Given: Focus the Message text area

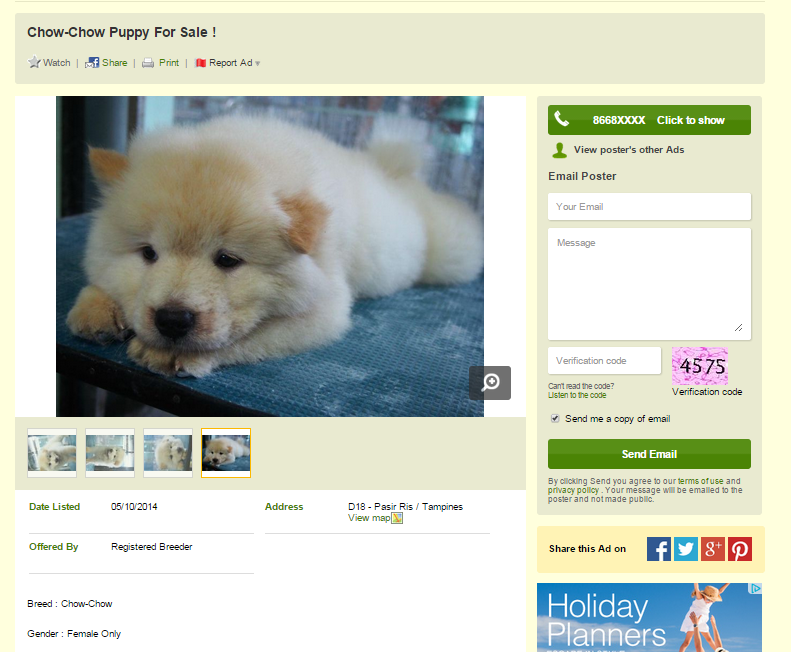Looking at the screenshot, I should click(x=649, y=284).
